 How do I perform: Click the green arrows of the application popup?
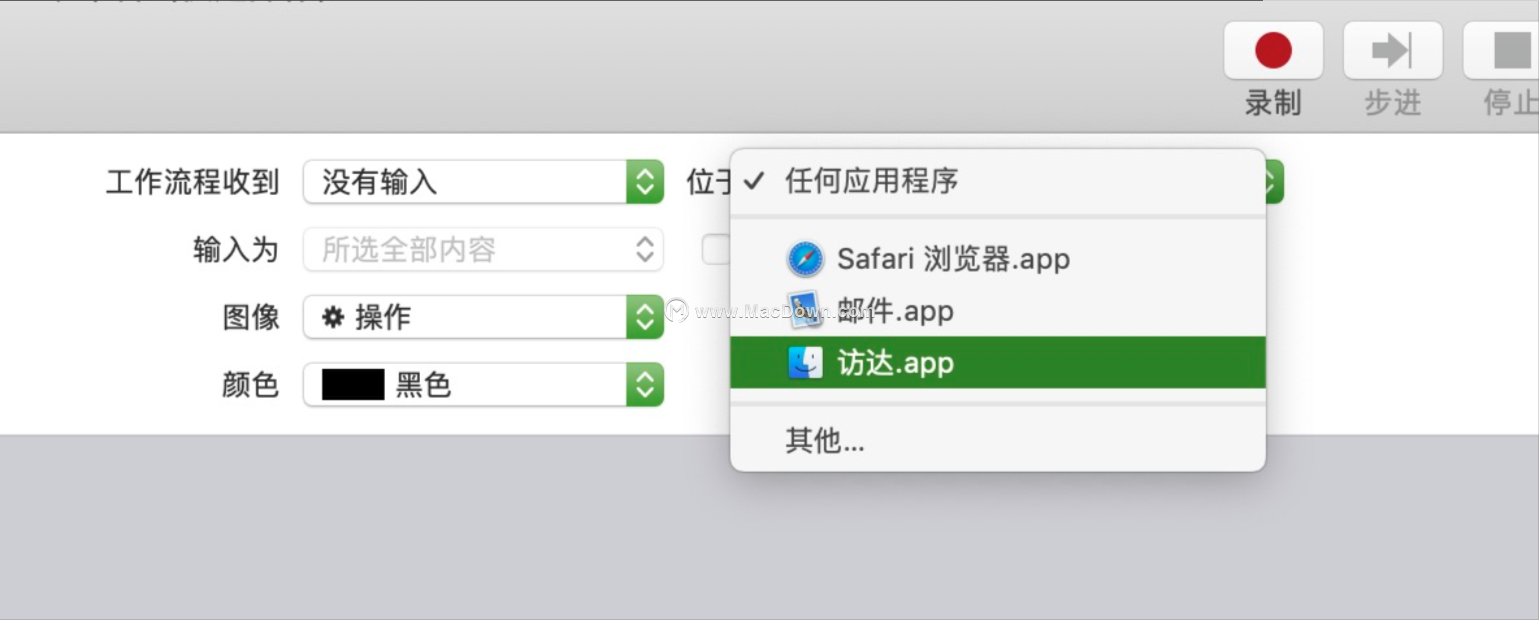(1274, 182)
